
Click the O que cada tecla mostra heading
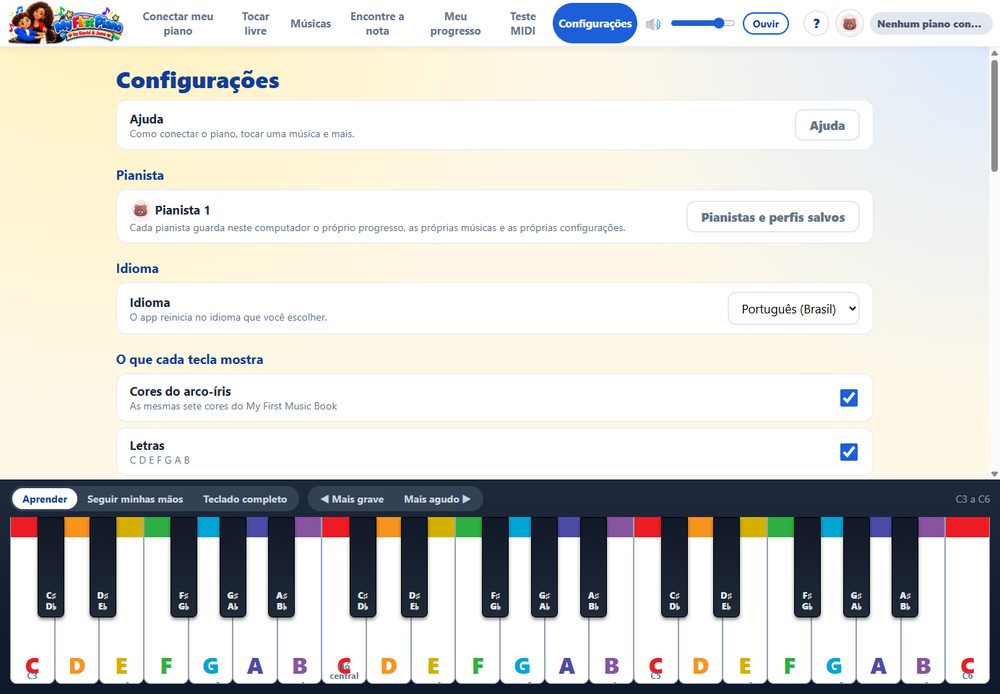pos(189,359)
